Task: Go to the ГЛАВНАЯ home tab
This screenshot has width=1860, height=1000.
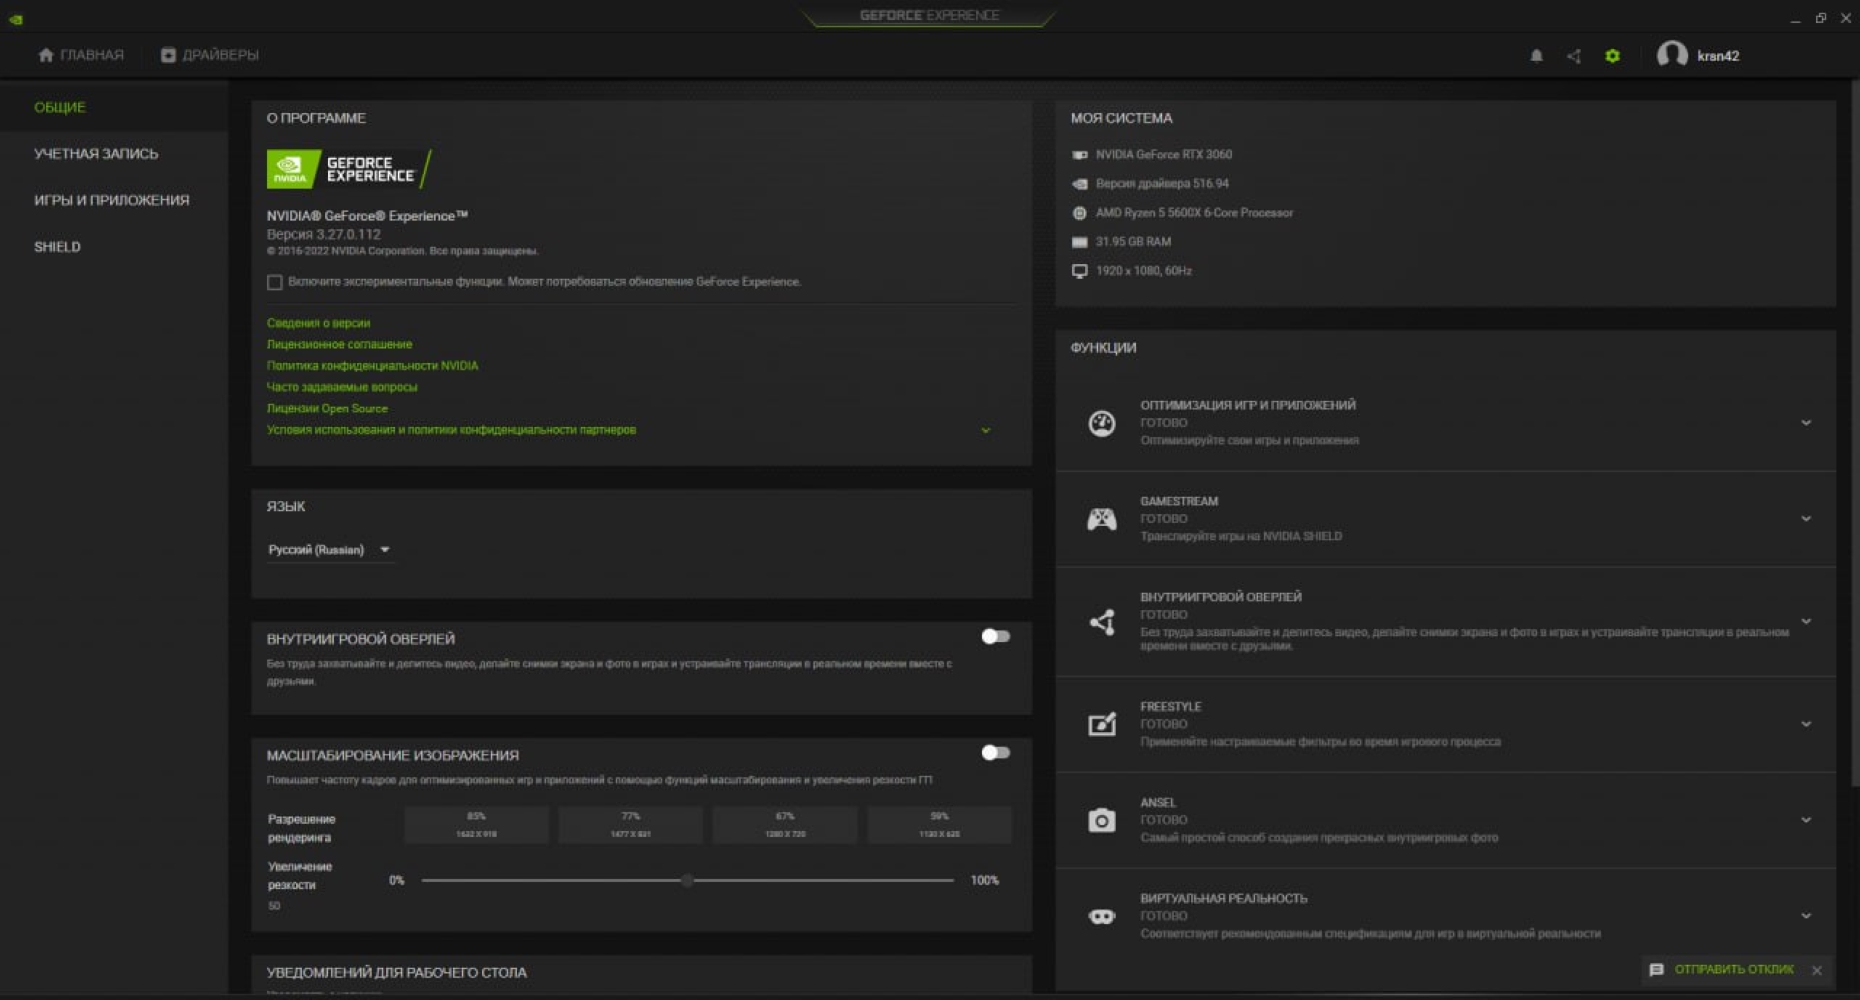Action: 80,55
